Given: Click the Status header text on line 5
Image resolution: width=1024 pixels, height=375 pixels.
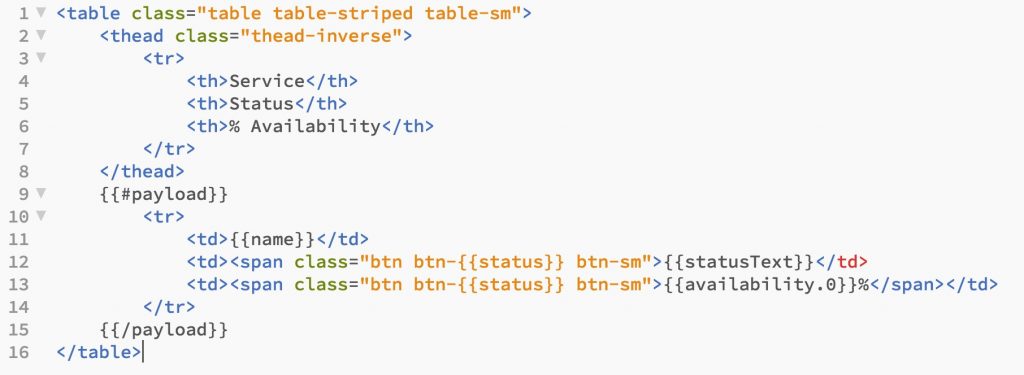Looking at the screenshot, I should (262, 103).
